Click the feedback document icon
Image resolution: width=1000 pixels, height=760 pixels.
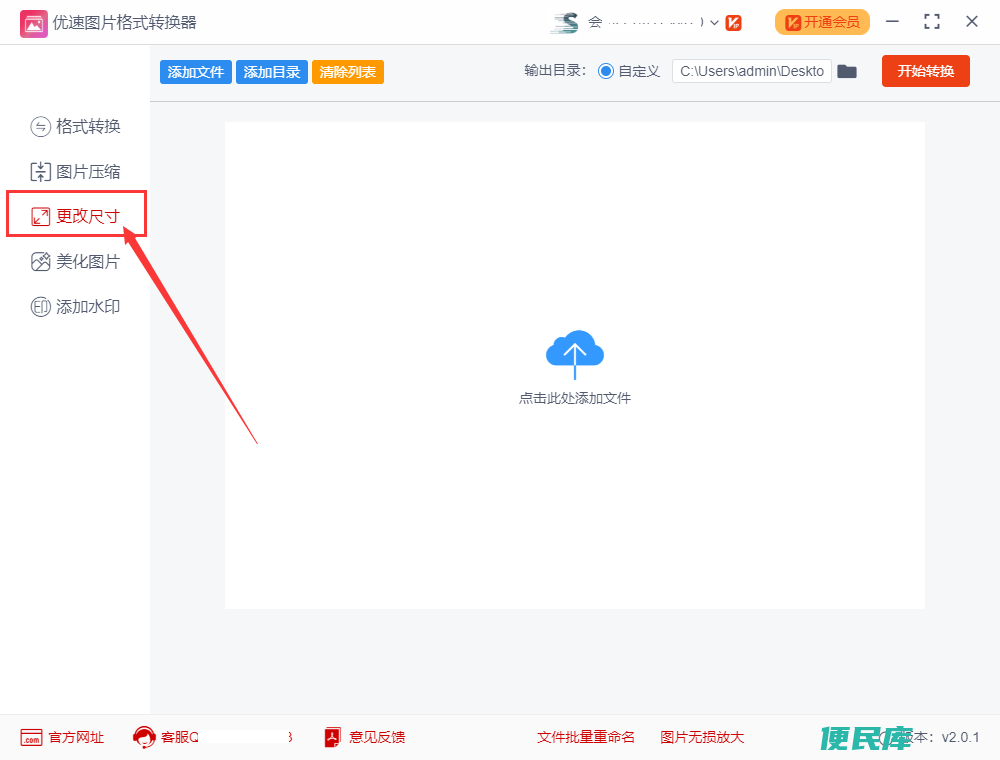coord(332,738)
